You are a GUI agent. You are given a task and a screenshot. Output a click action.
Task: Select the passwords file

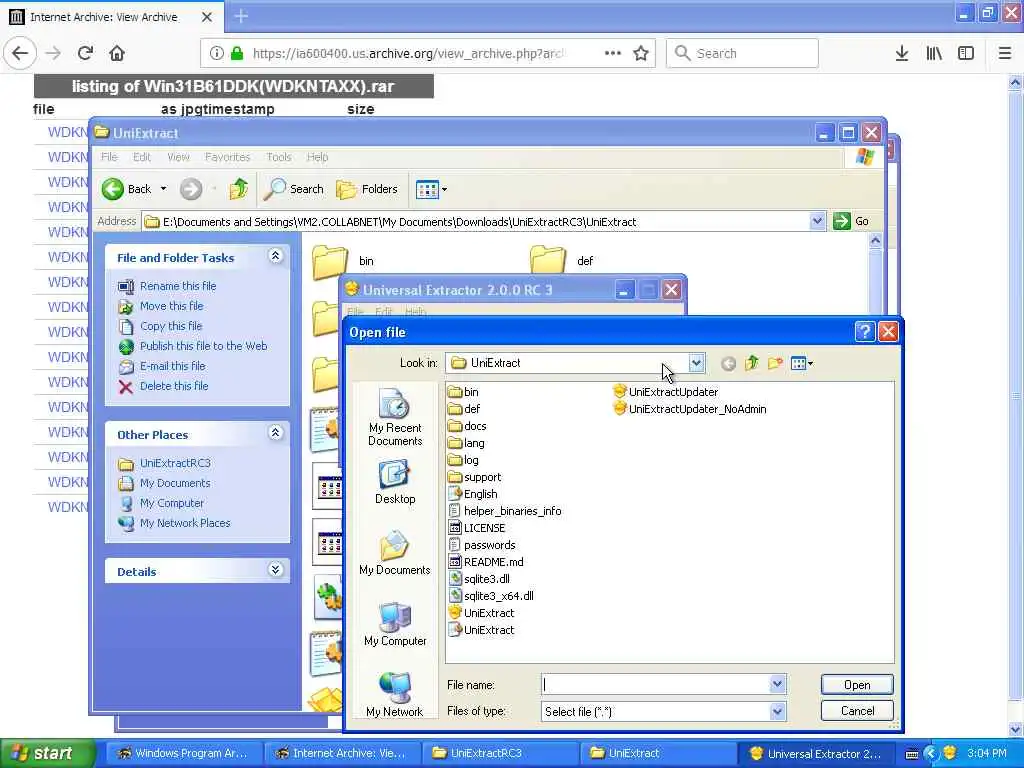pyautogui.click(x=483, y=545)
